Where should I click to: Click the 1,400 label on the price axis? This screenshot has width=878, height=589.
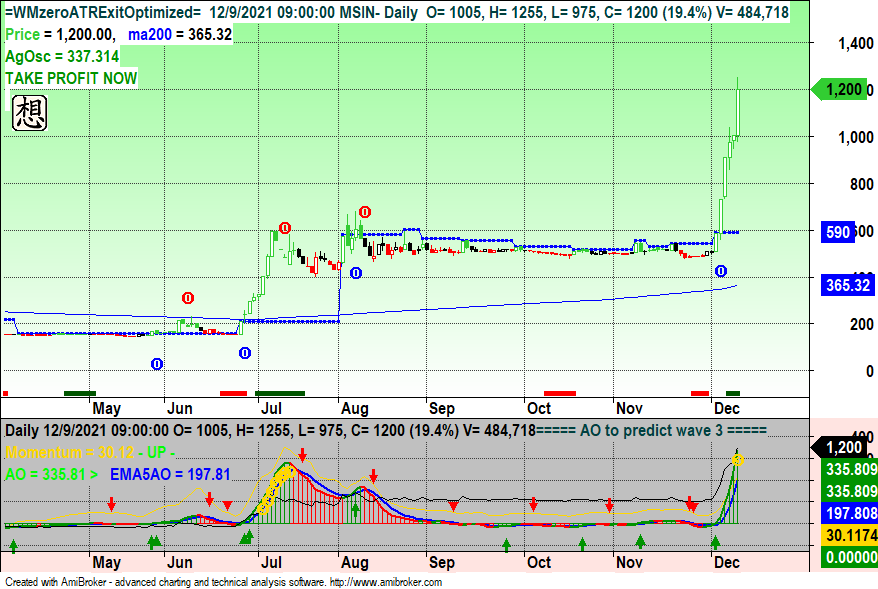pyautogui.click(x=856, y=44)
